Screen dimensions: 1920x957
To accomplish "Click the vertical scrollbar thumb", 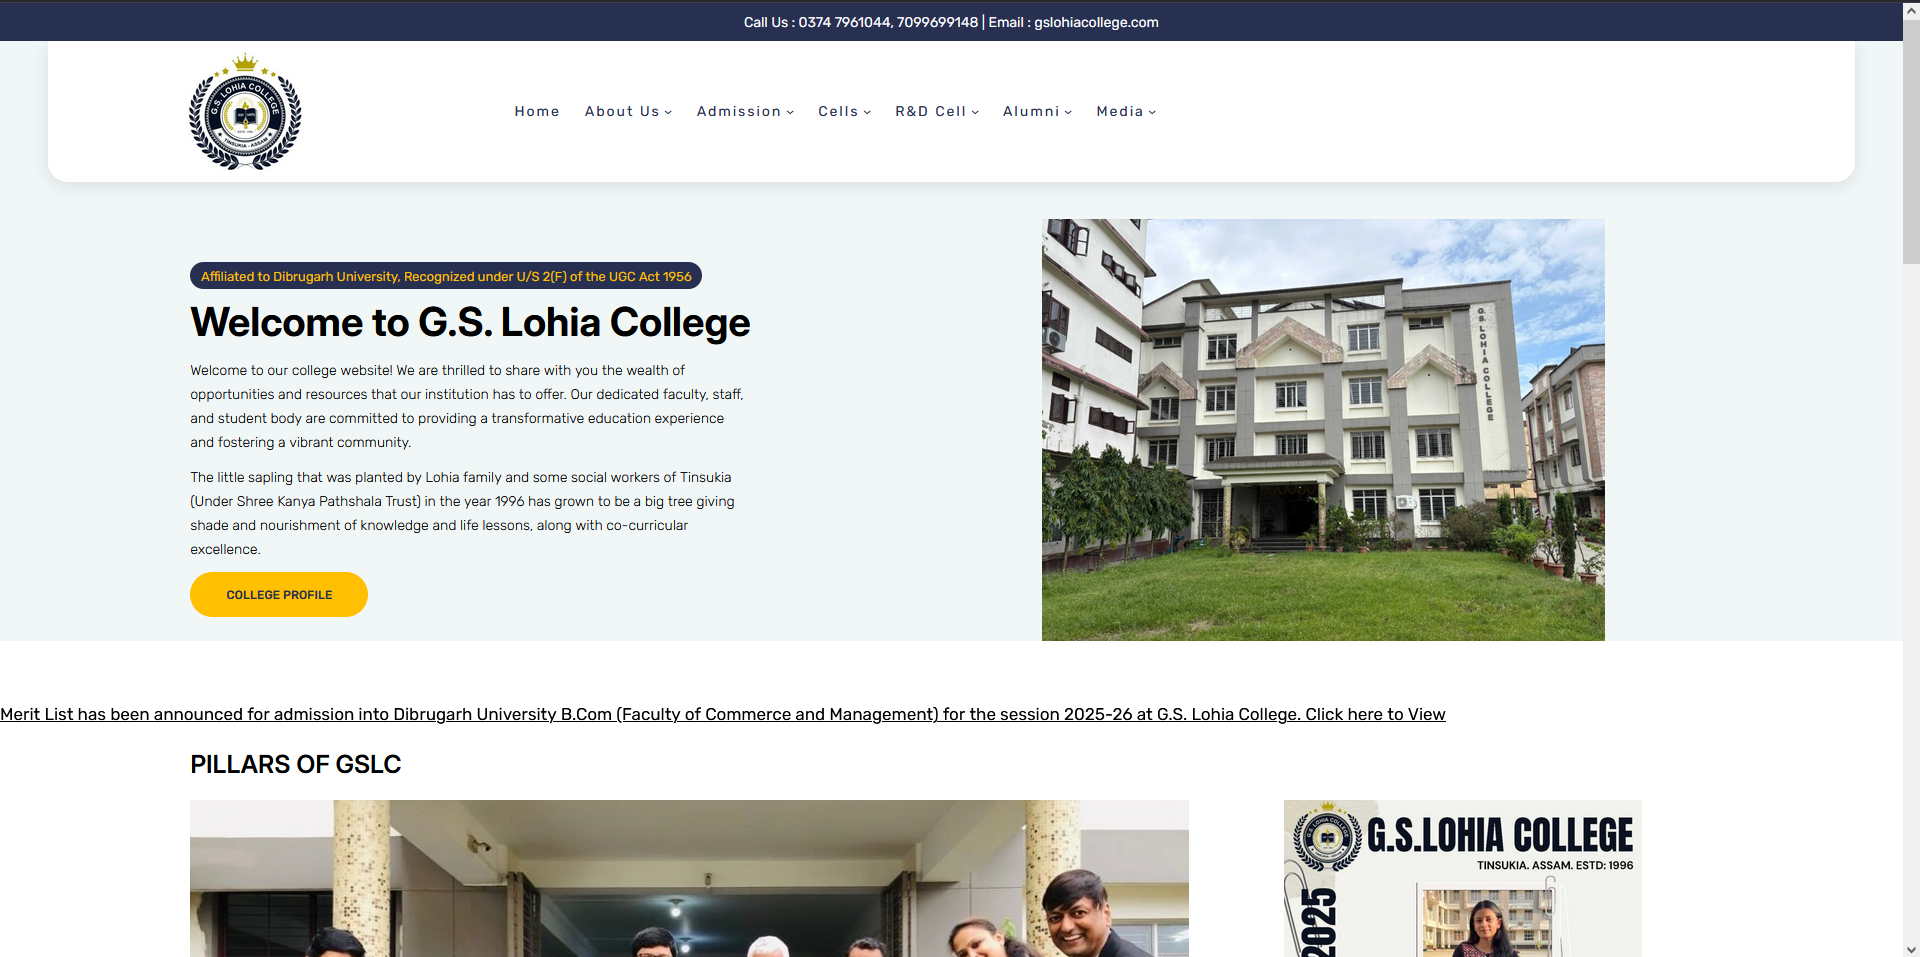I will pos(1911,140).
